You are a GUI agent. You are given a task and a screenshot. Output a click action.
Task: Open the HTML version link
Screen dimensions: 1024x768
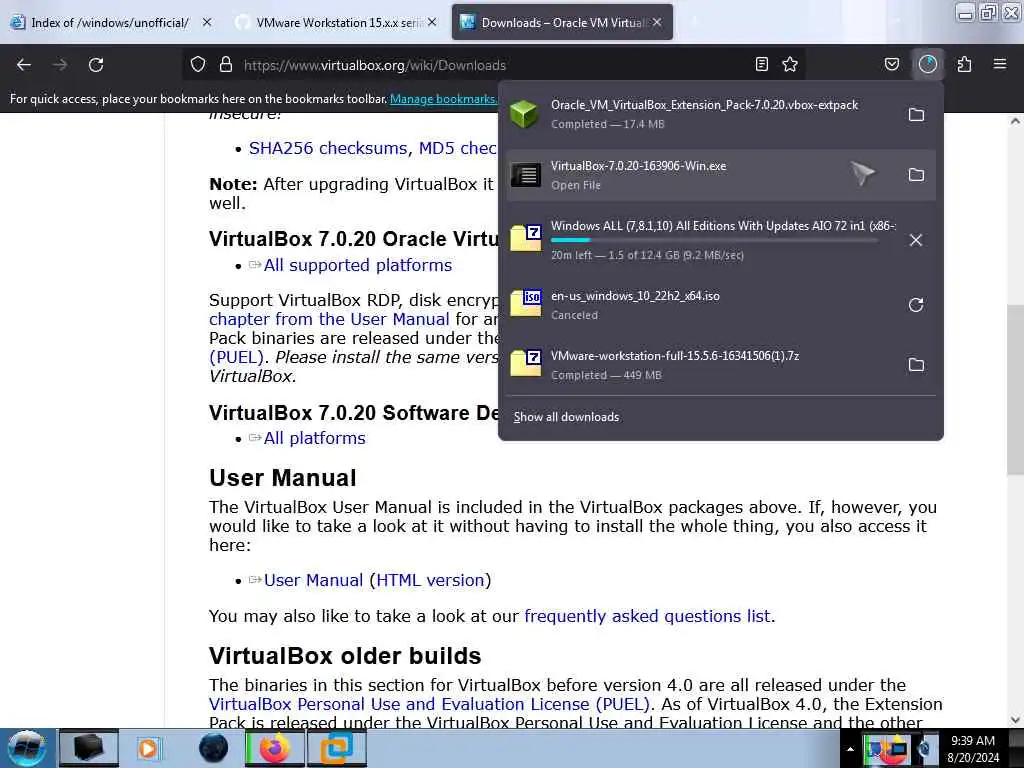(430, 580)
